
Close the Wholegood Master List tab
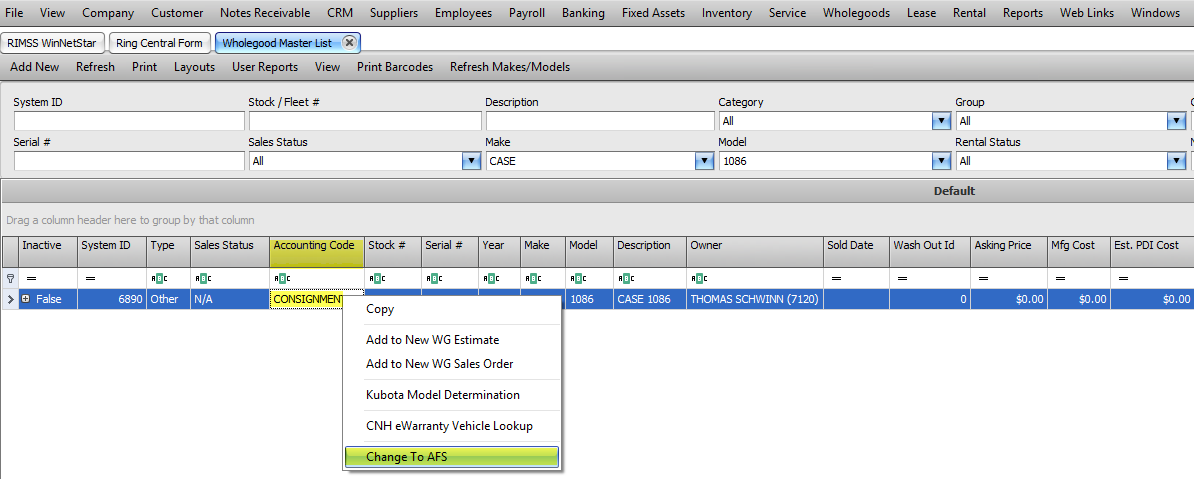pos(349,43)
